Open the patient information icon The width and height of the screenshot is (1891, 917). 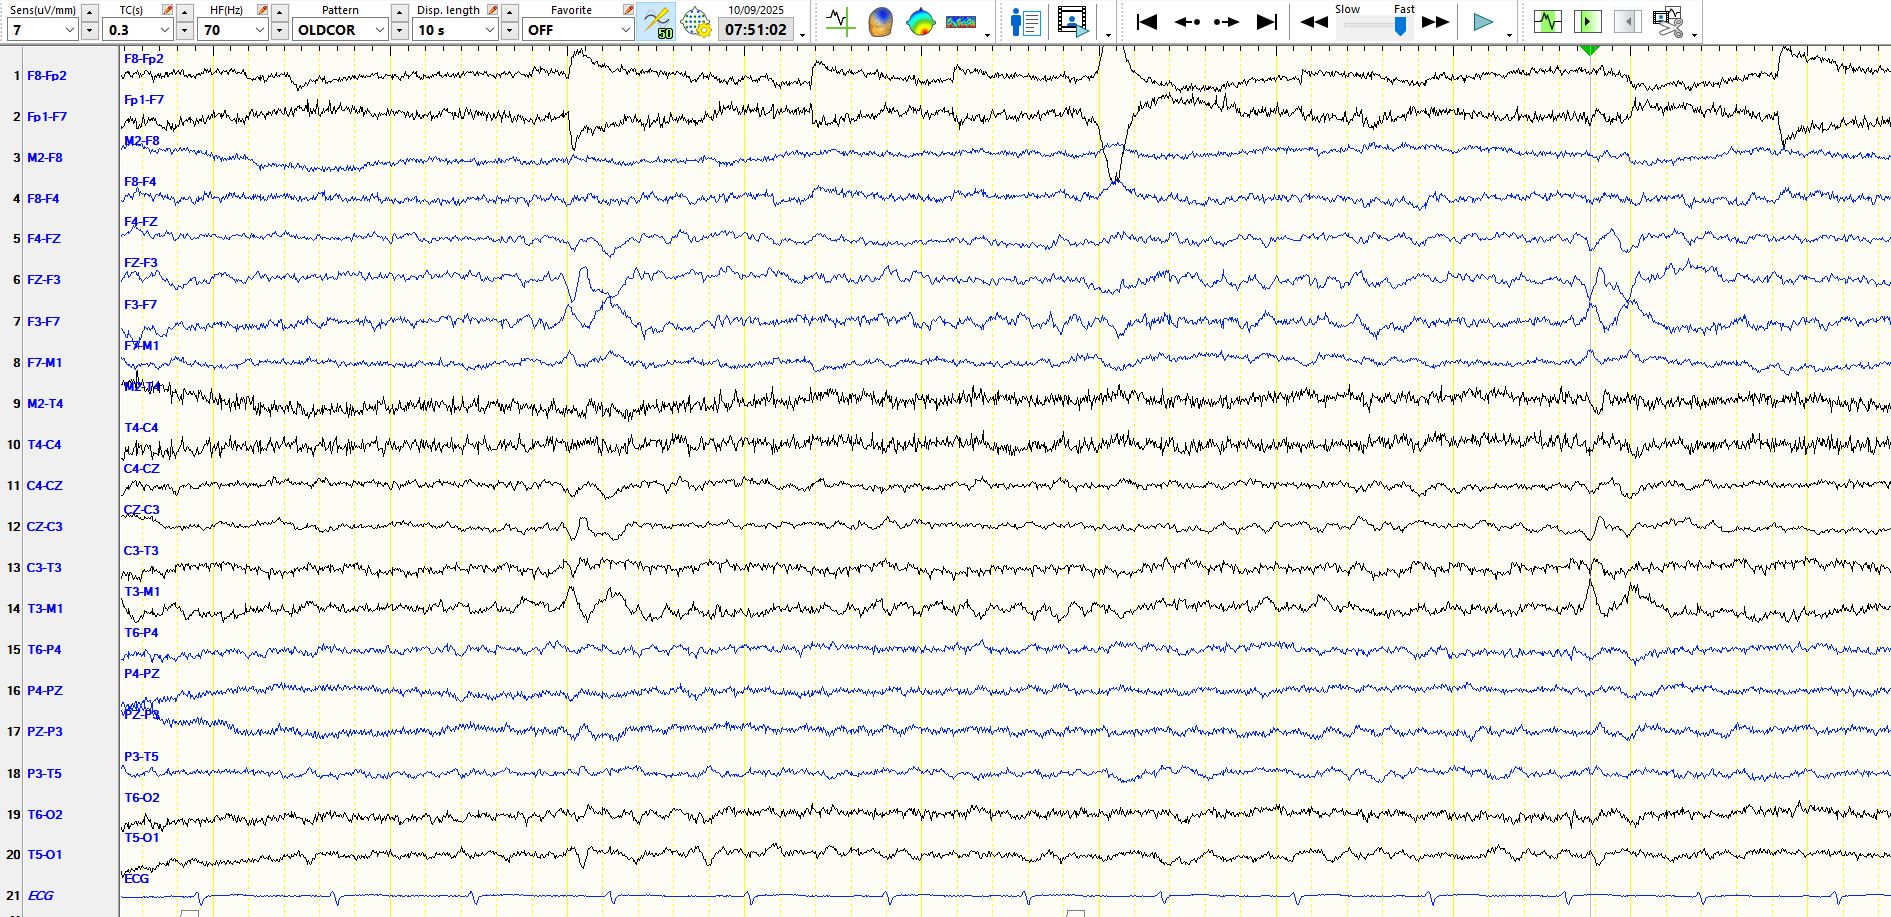tap(1026, 22)
